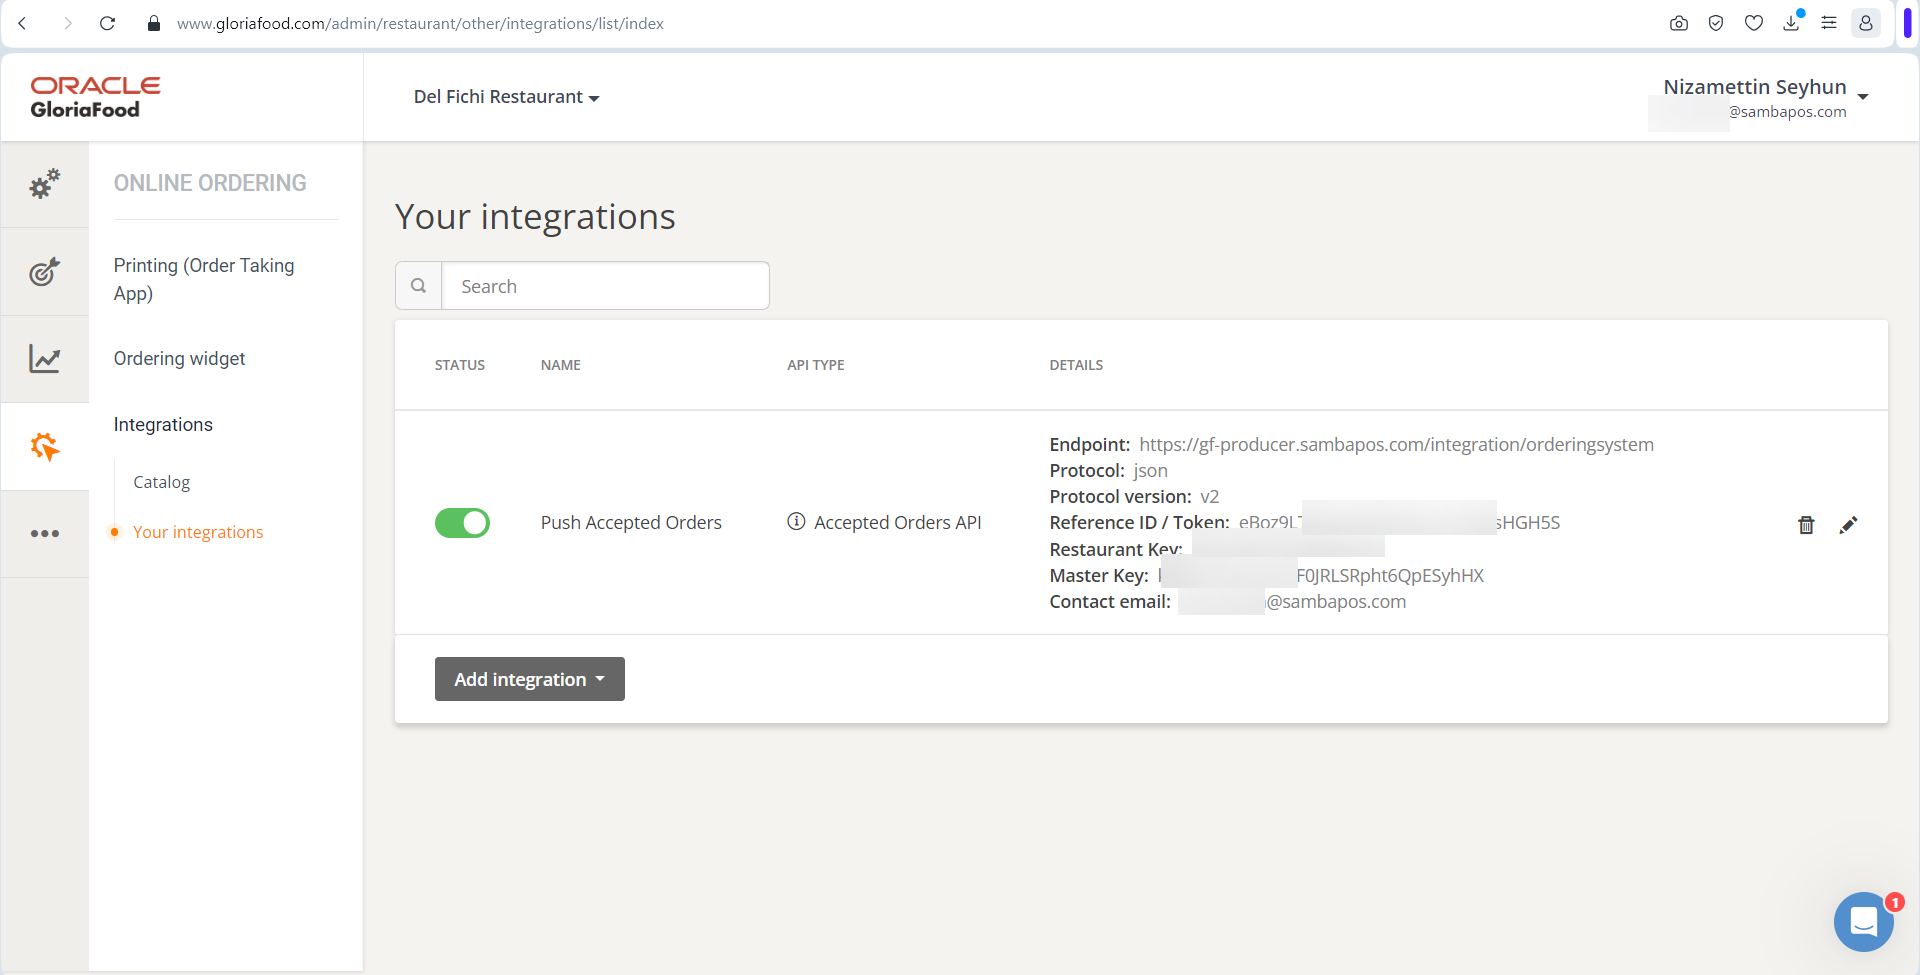Edit the integration using pencil icon
This screenshot has height=975, width=1920.
(1849, 524)
